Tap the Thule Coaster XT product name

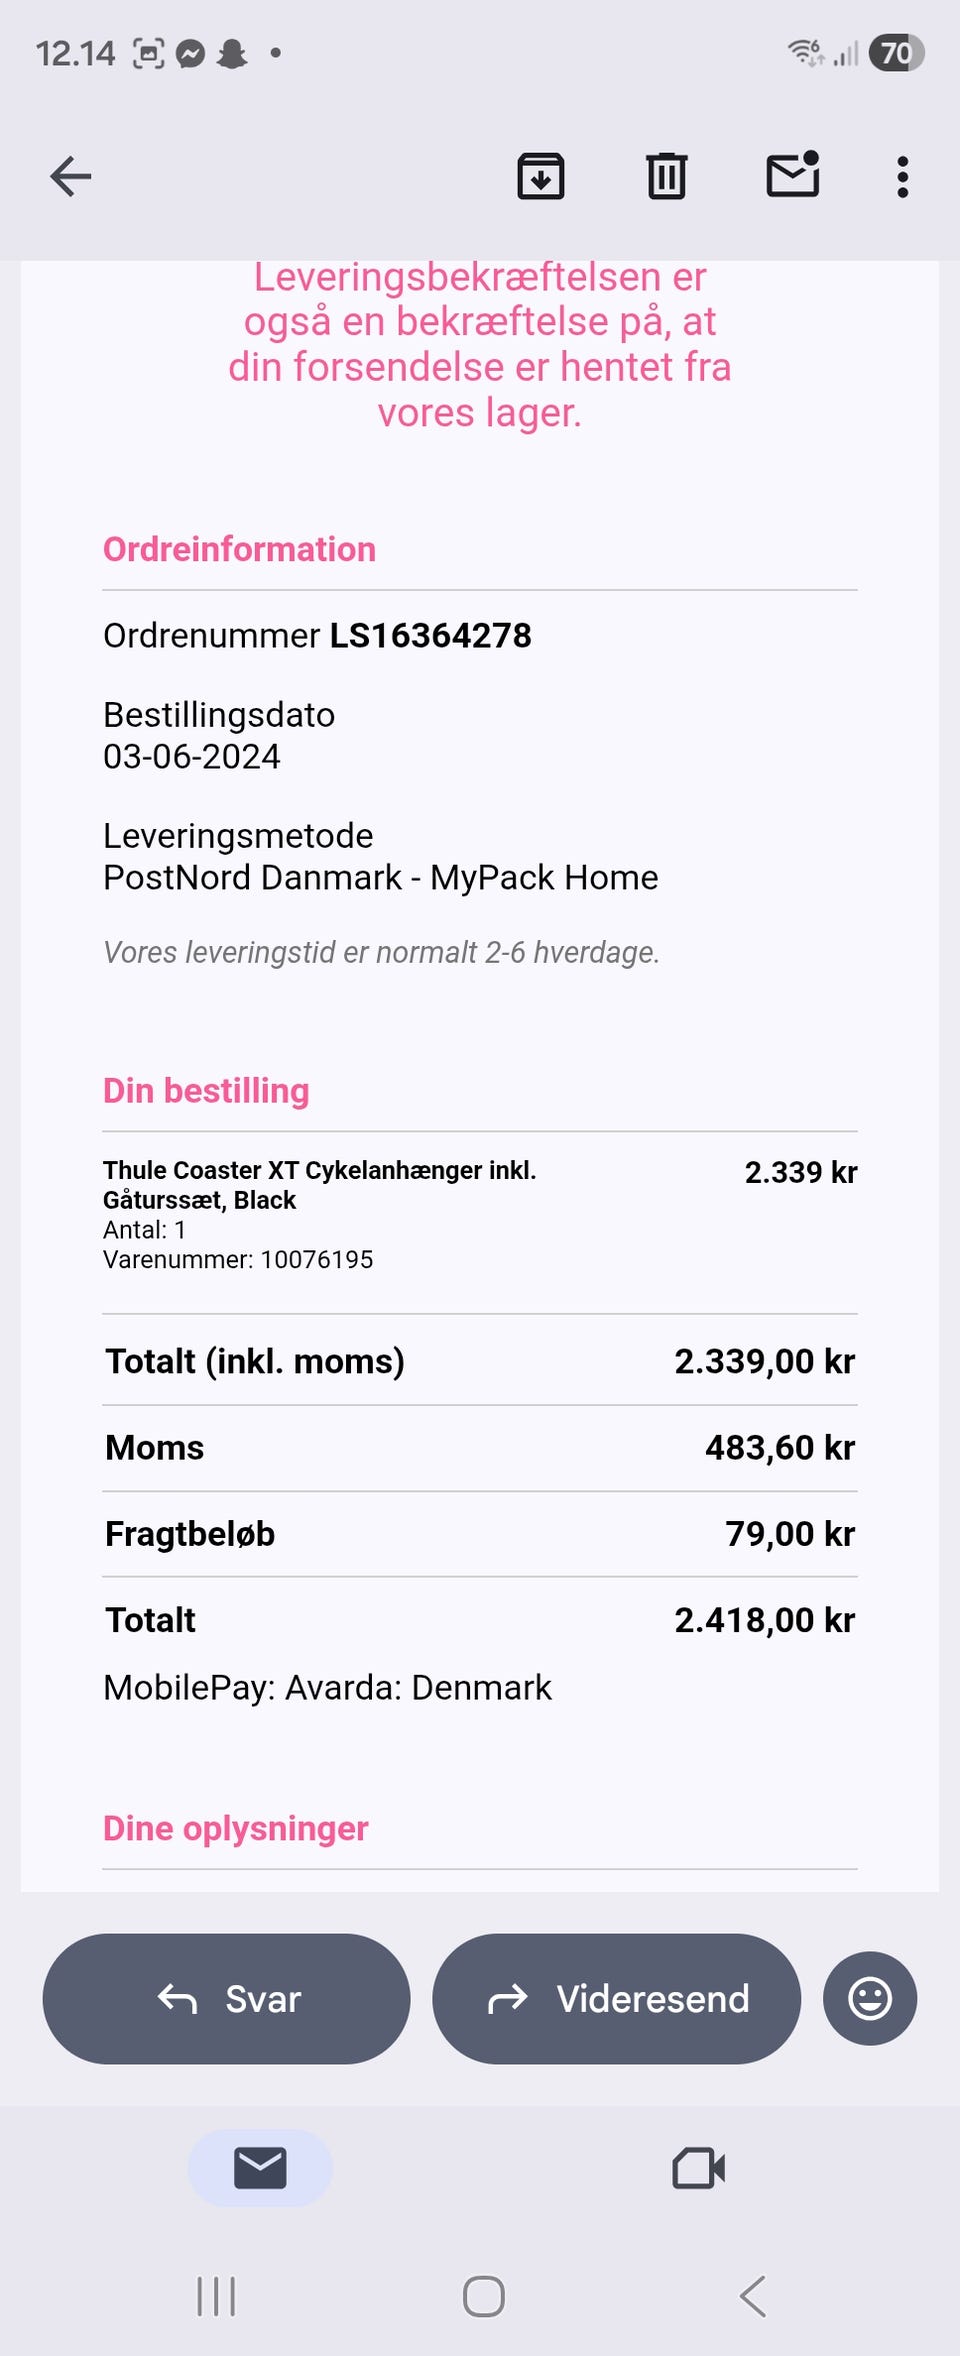[x=319, y=1184]
